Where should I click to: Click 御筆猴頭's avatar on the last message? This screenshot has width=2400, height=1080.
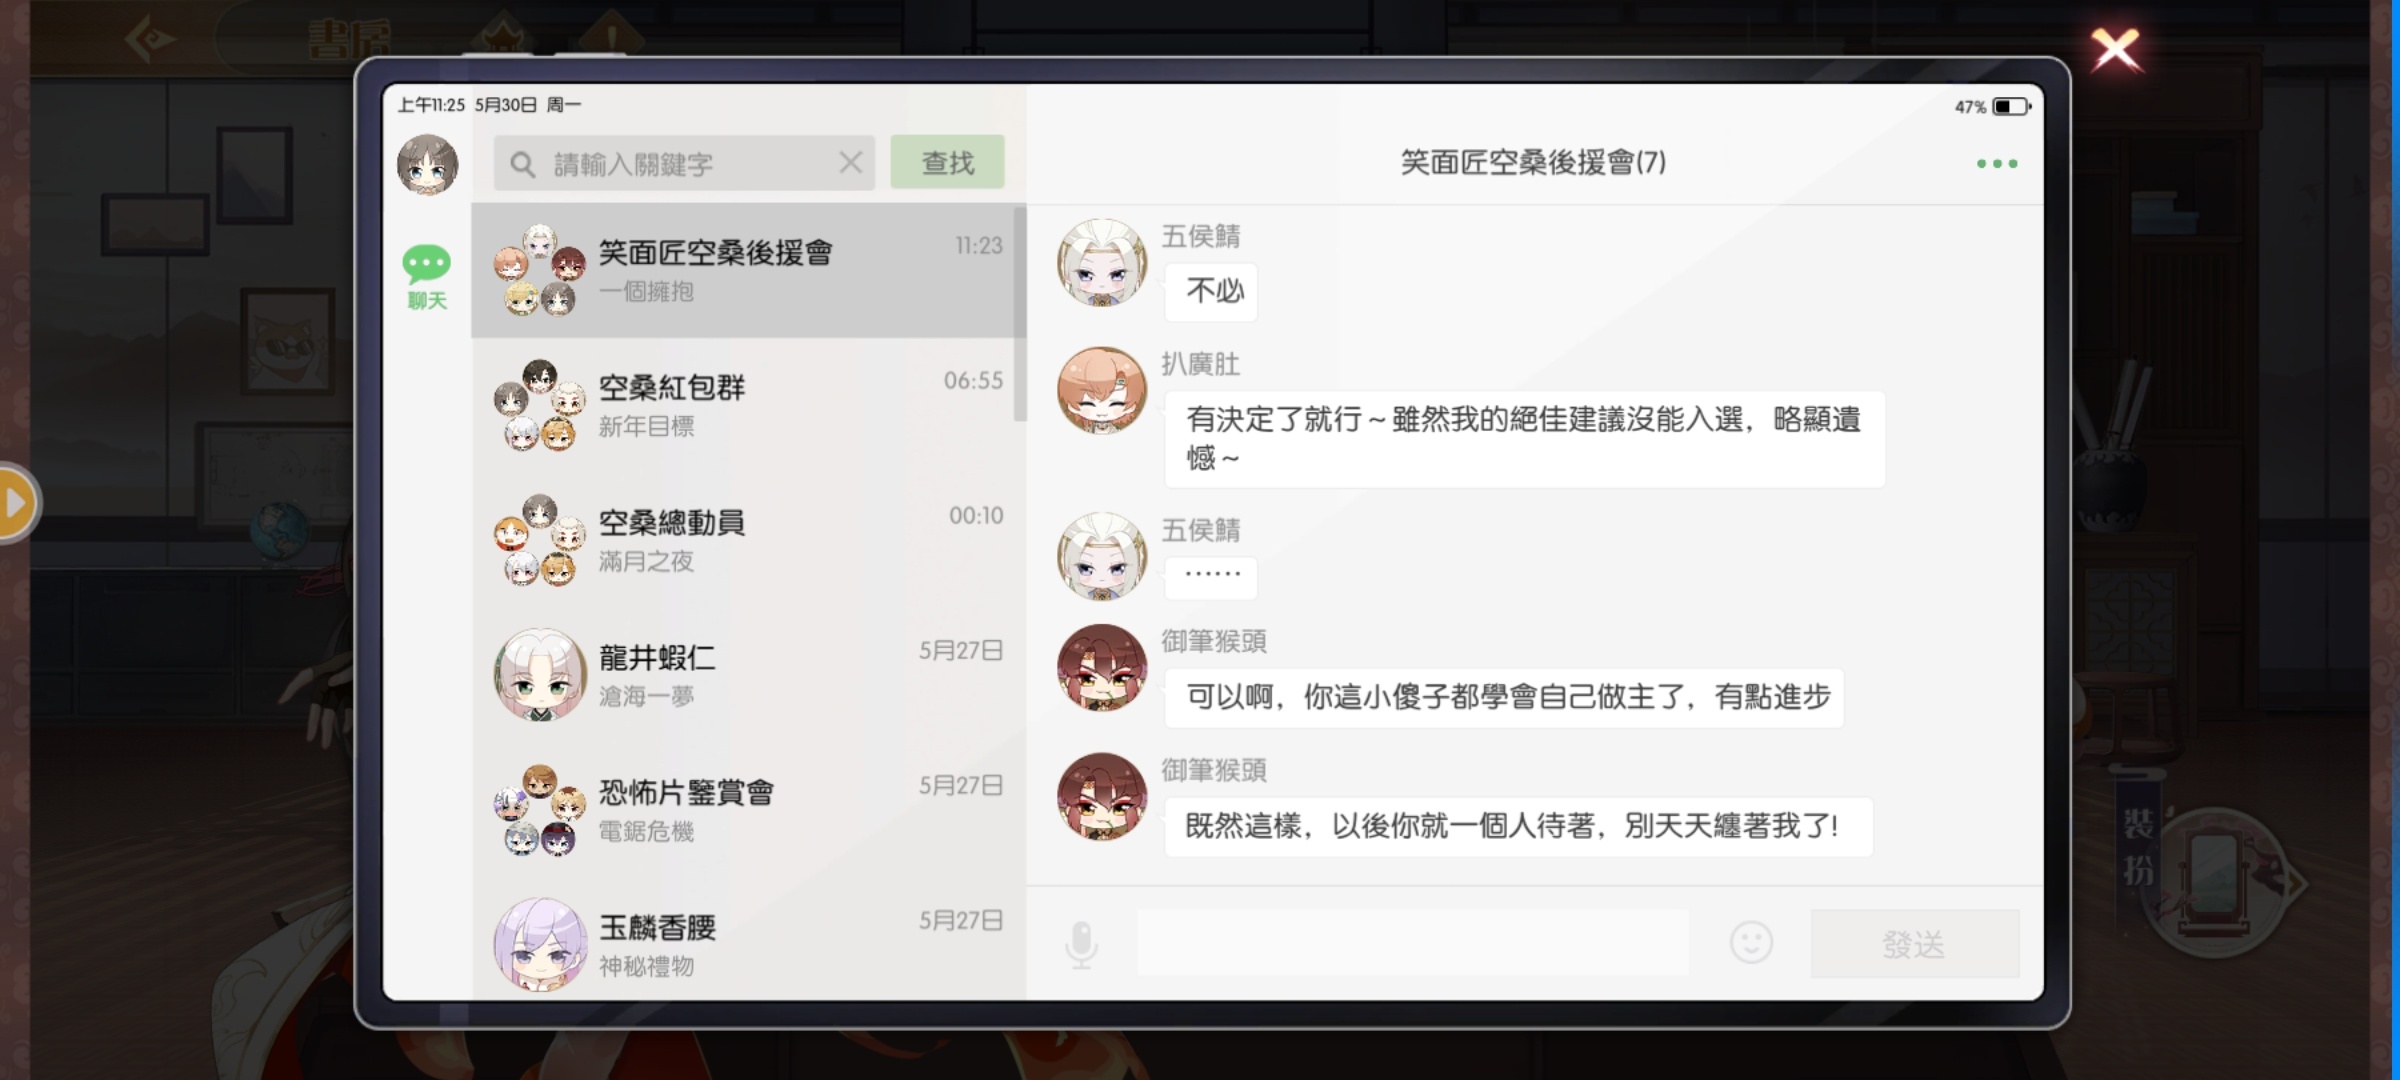1102,796
